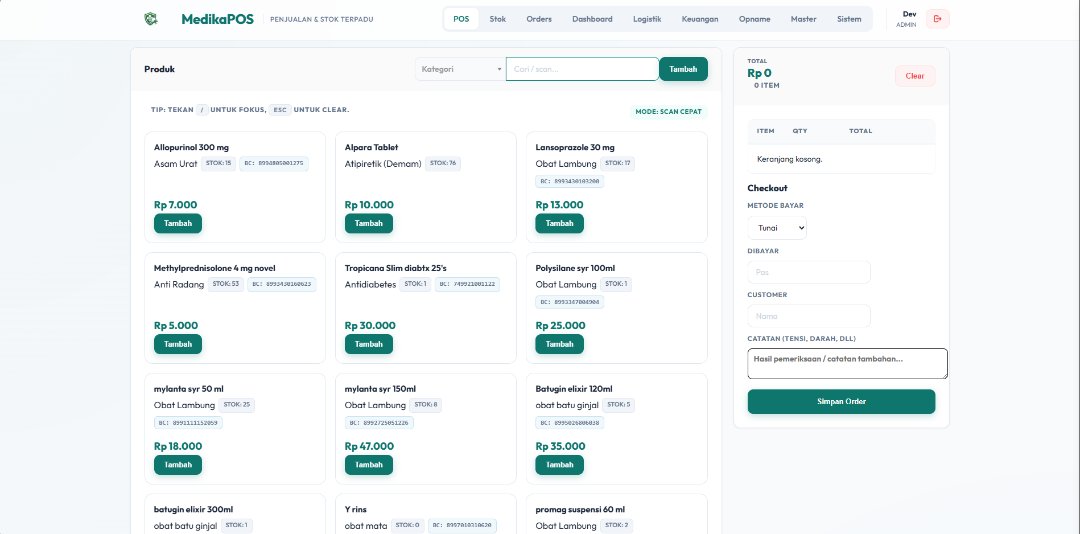The image size is (1080, 534).
Task: Open the Logistik tab
Action: (x=647, y=19)
